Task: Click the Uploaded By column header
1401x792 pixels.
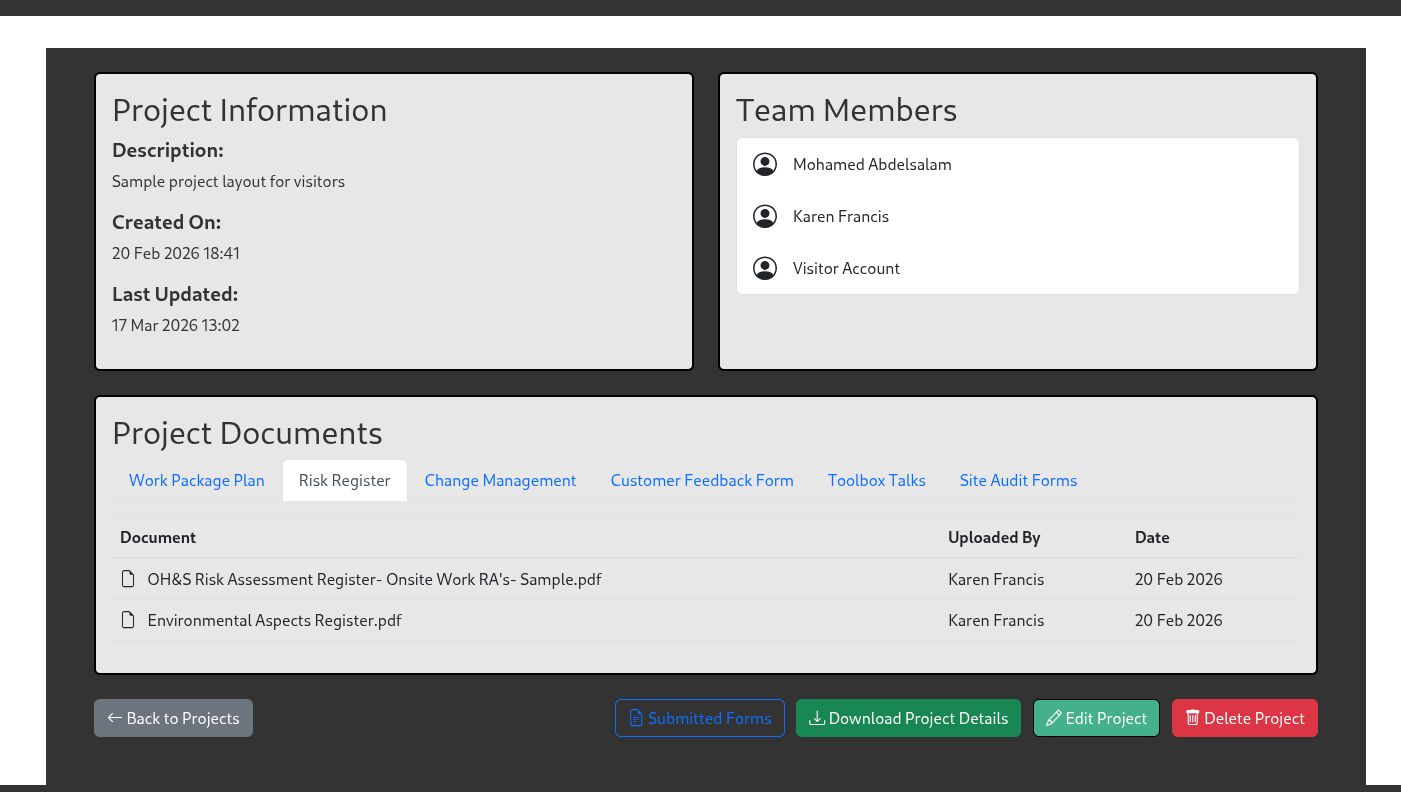Action: click(x=994, y=537)
